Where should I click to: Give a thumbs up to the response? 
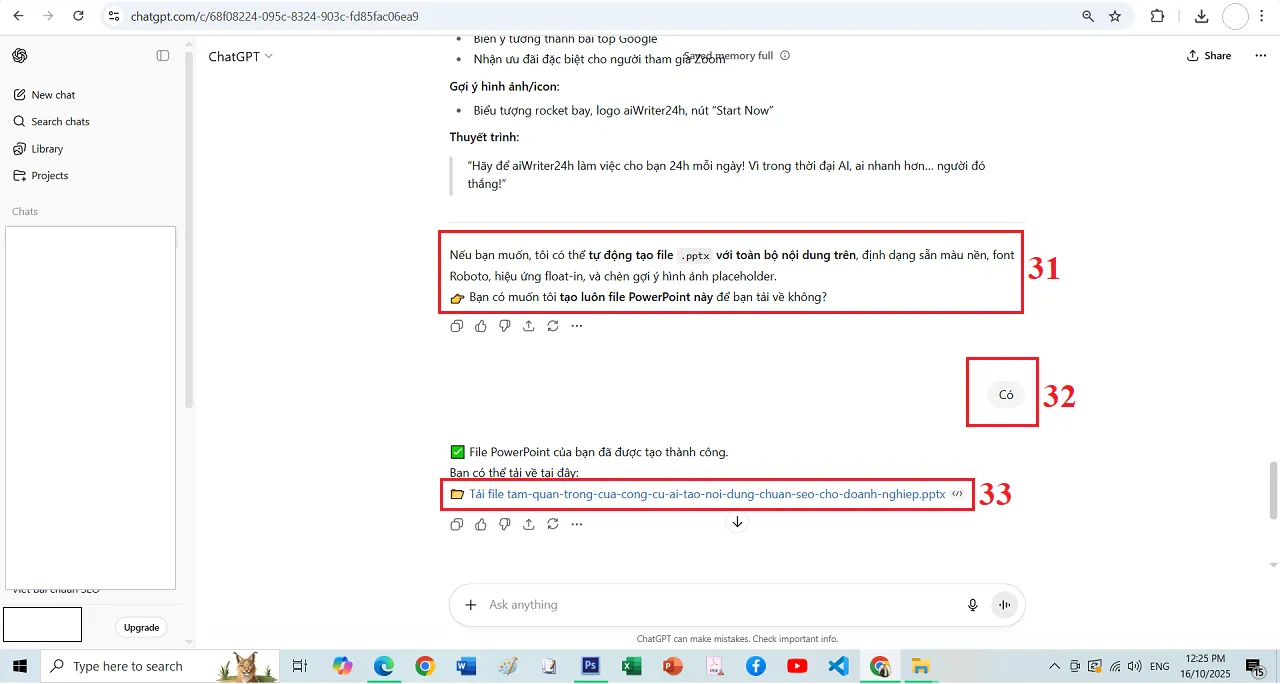[481, 524]
